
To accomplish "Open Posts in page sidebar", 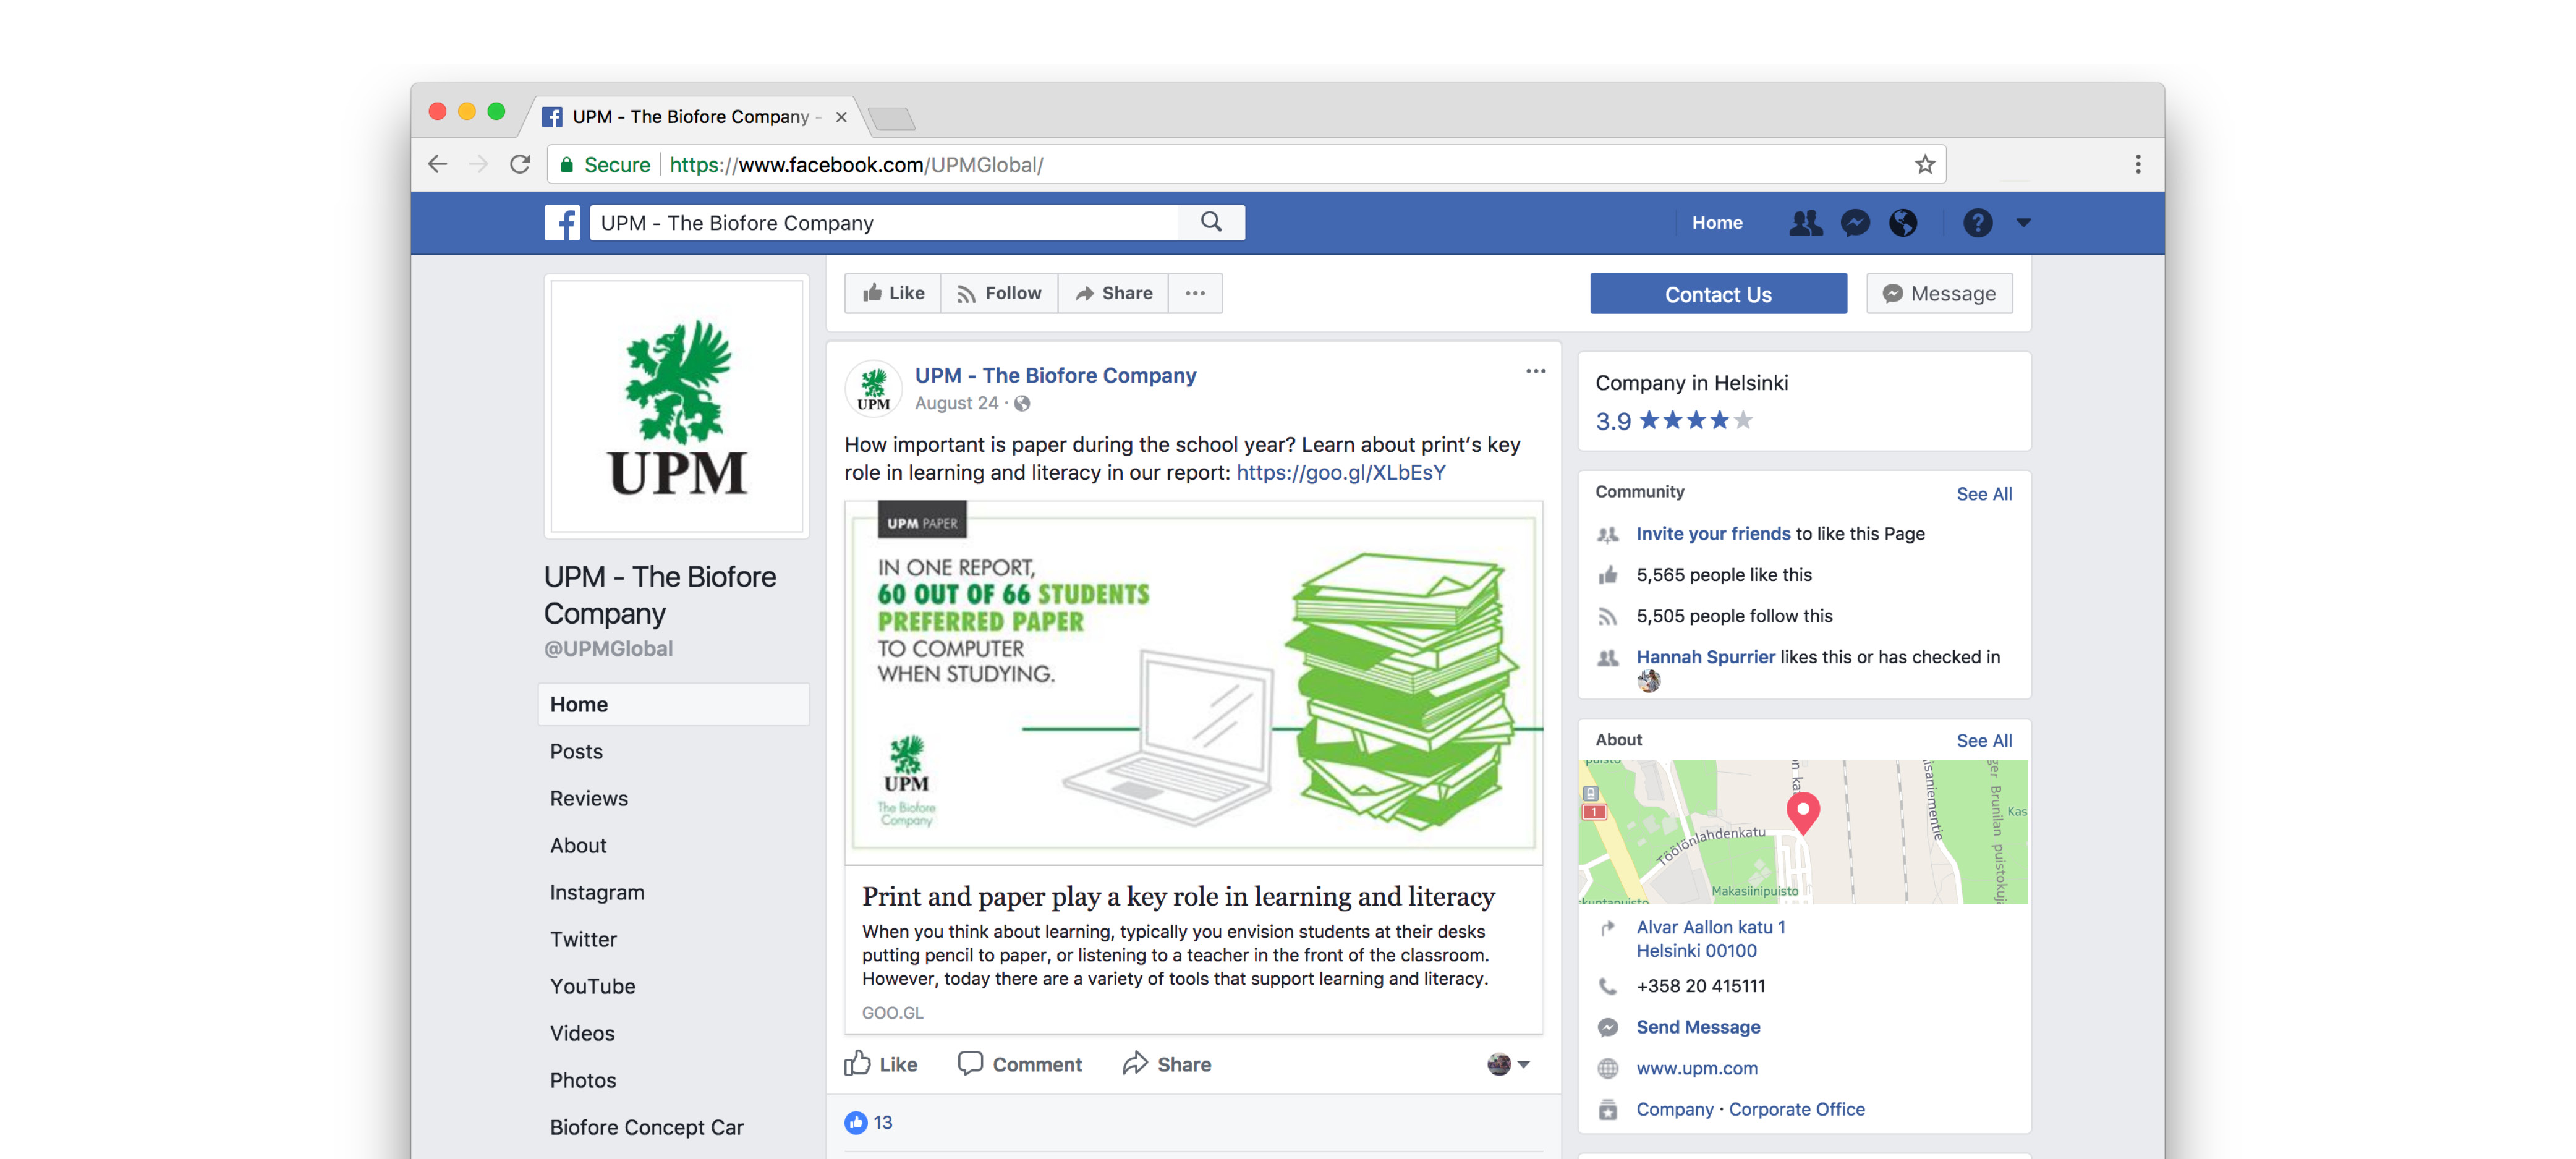I will 576,751.
